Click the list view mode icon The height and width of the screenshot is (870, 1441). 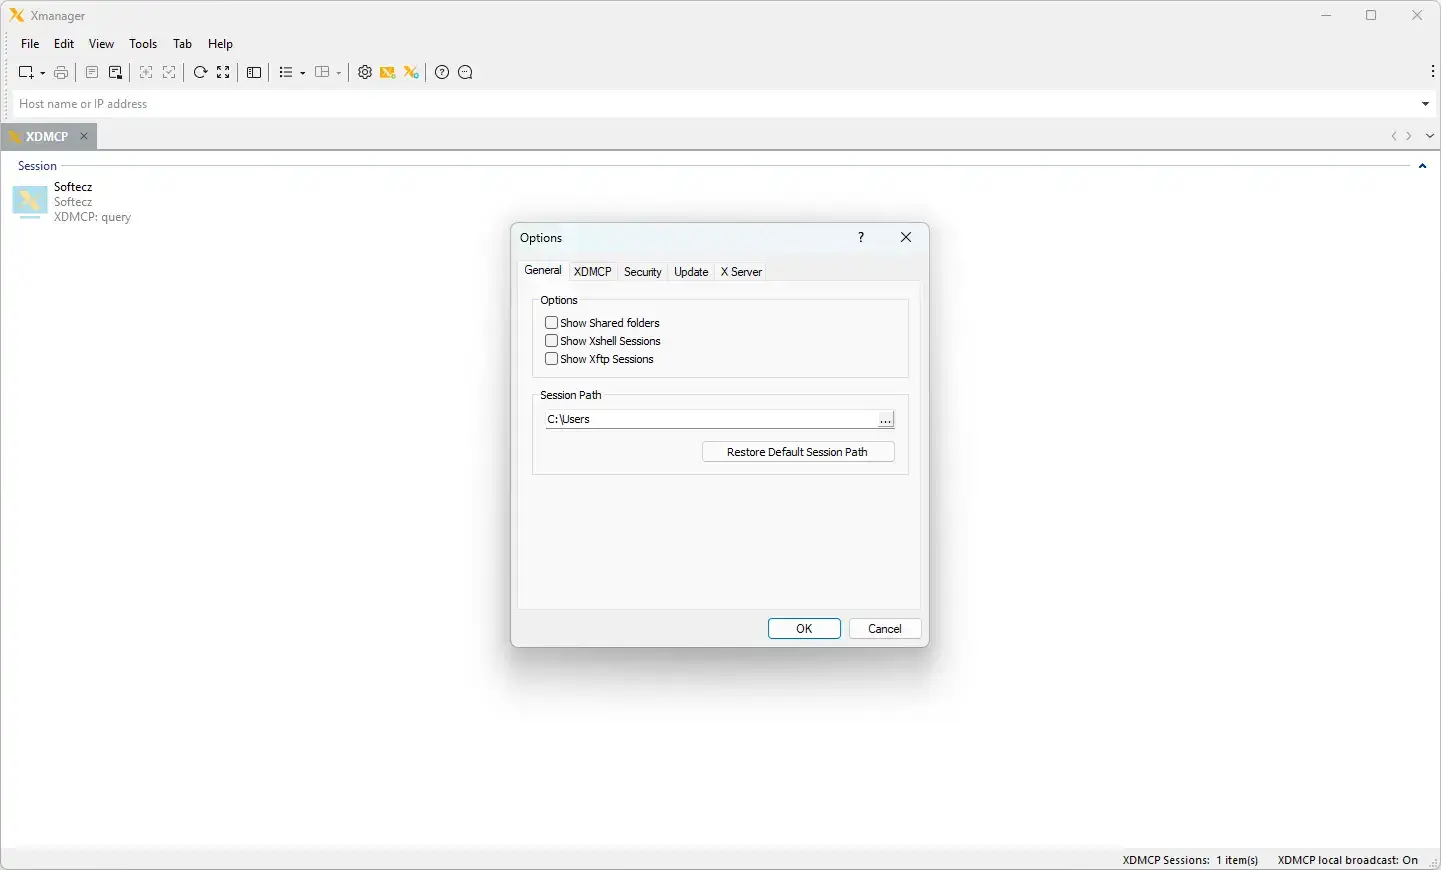coord(286,72)
